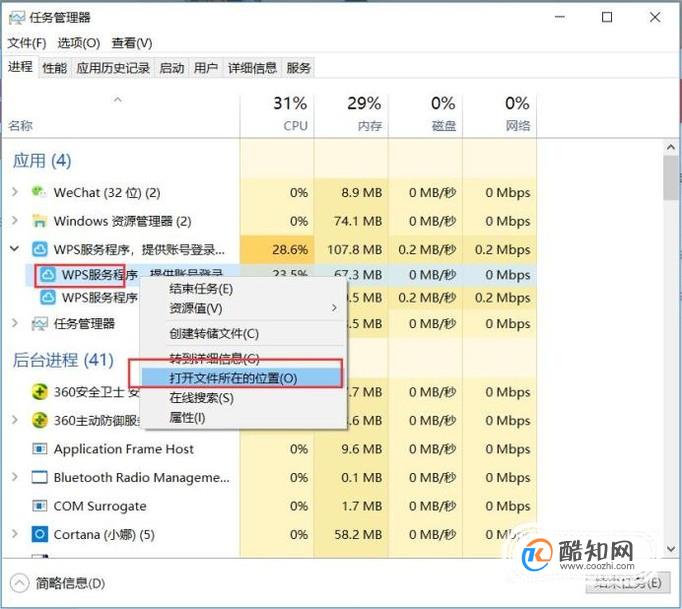Open the 查看(V) menu
Screen dimensions: 682x609
[x=132, y=43]
